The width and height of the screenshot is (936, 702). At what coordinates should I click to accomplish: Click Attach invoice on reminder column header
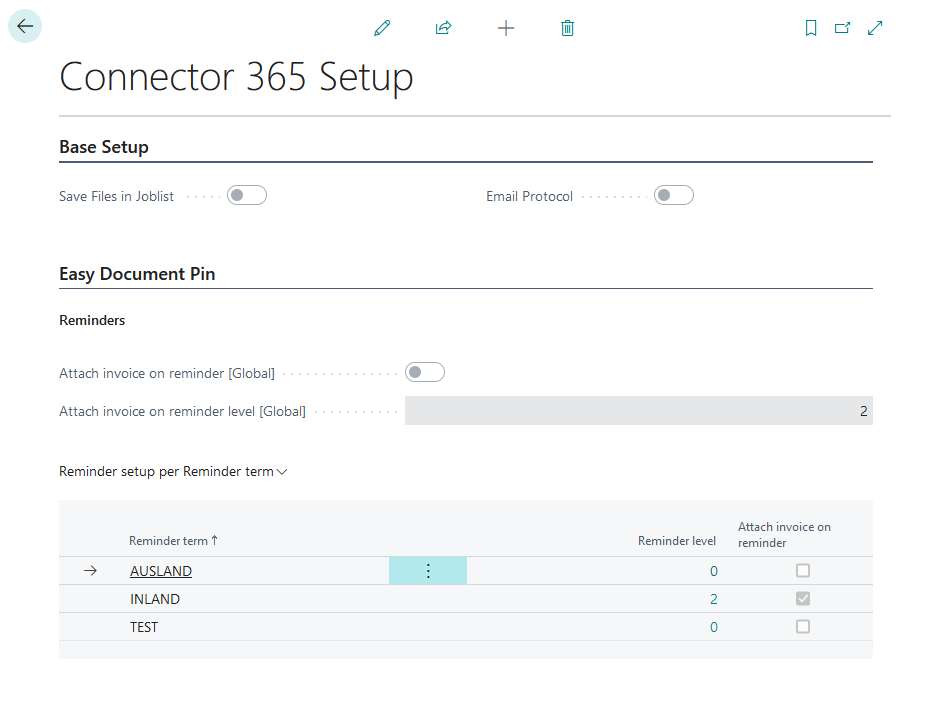[x=784, y=535]
